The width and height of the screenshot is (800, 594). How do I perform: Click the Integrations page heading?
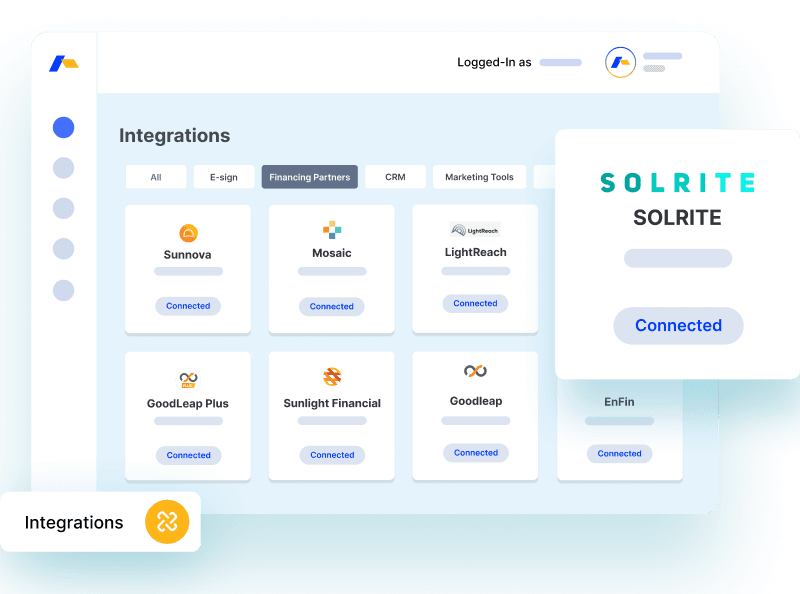[174, 136]
